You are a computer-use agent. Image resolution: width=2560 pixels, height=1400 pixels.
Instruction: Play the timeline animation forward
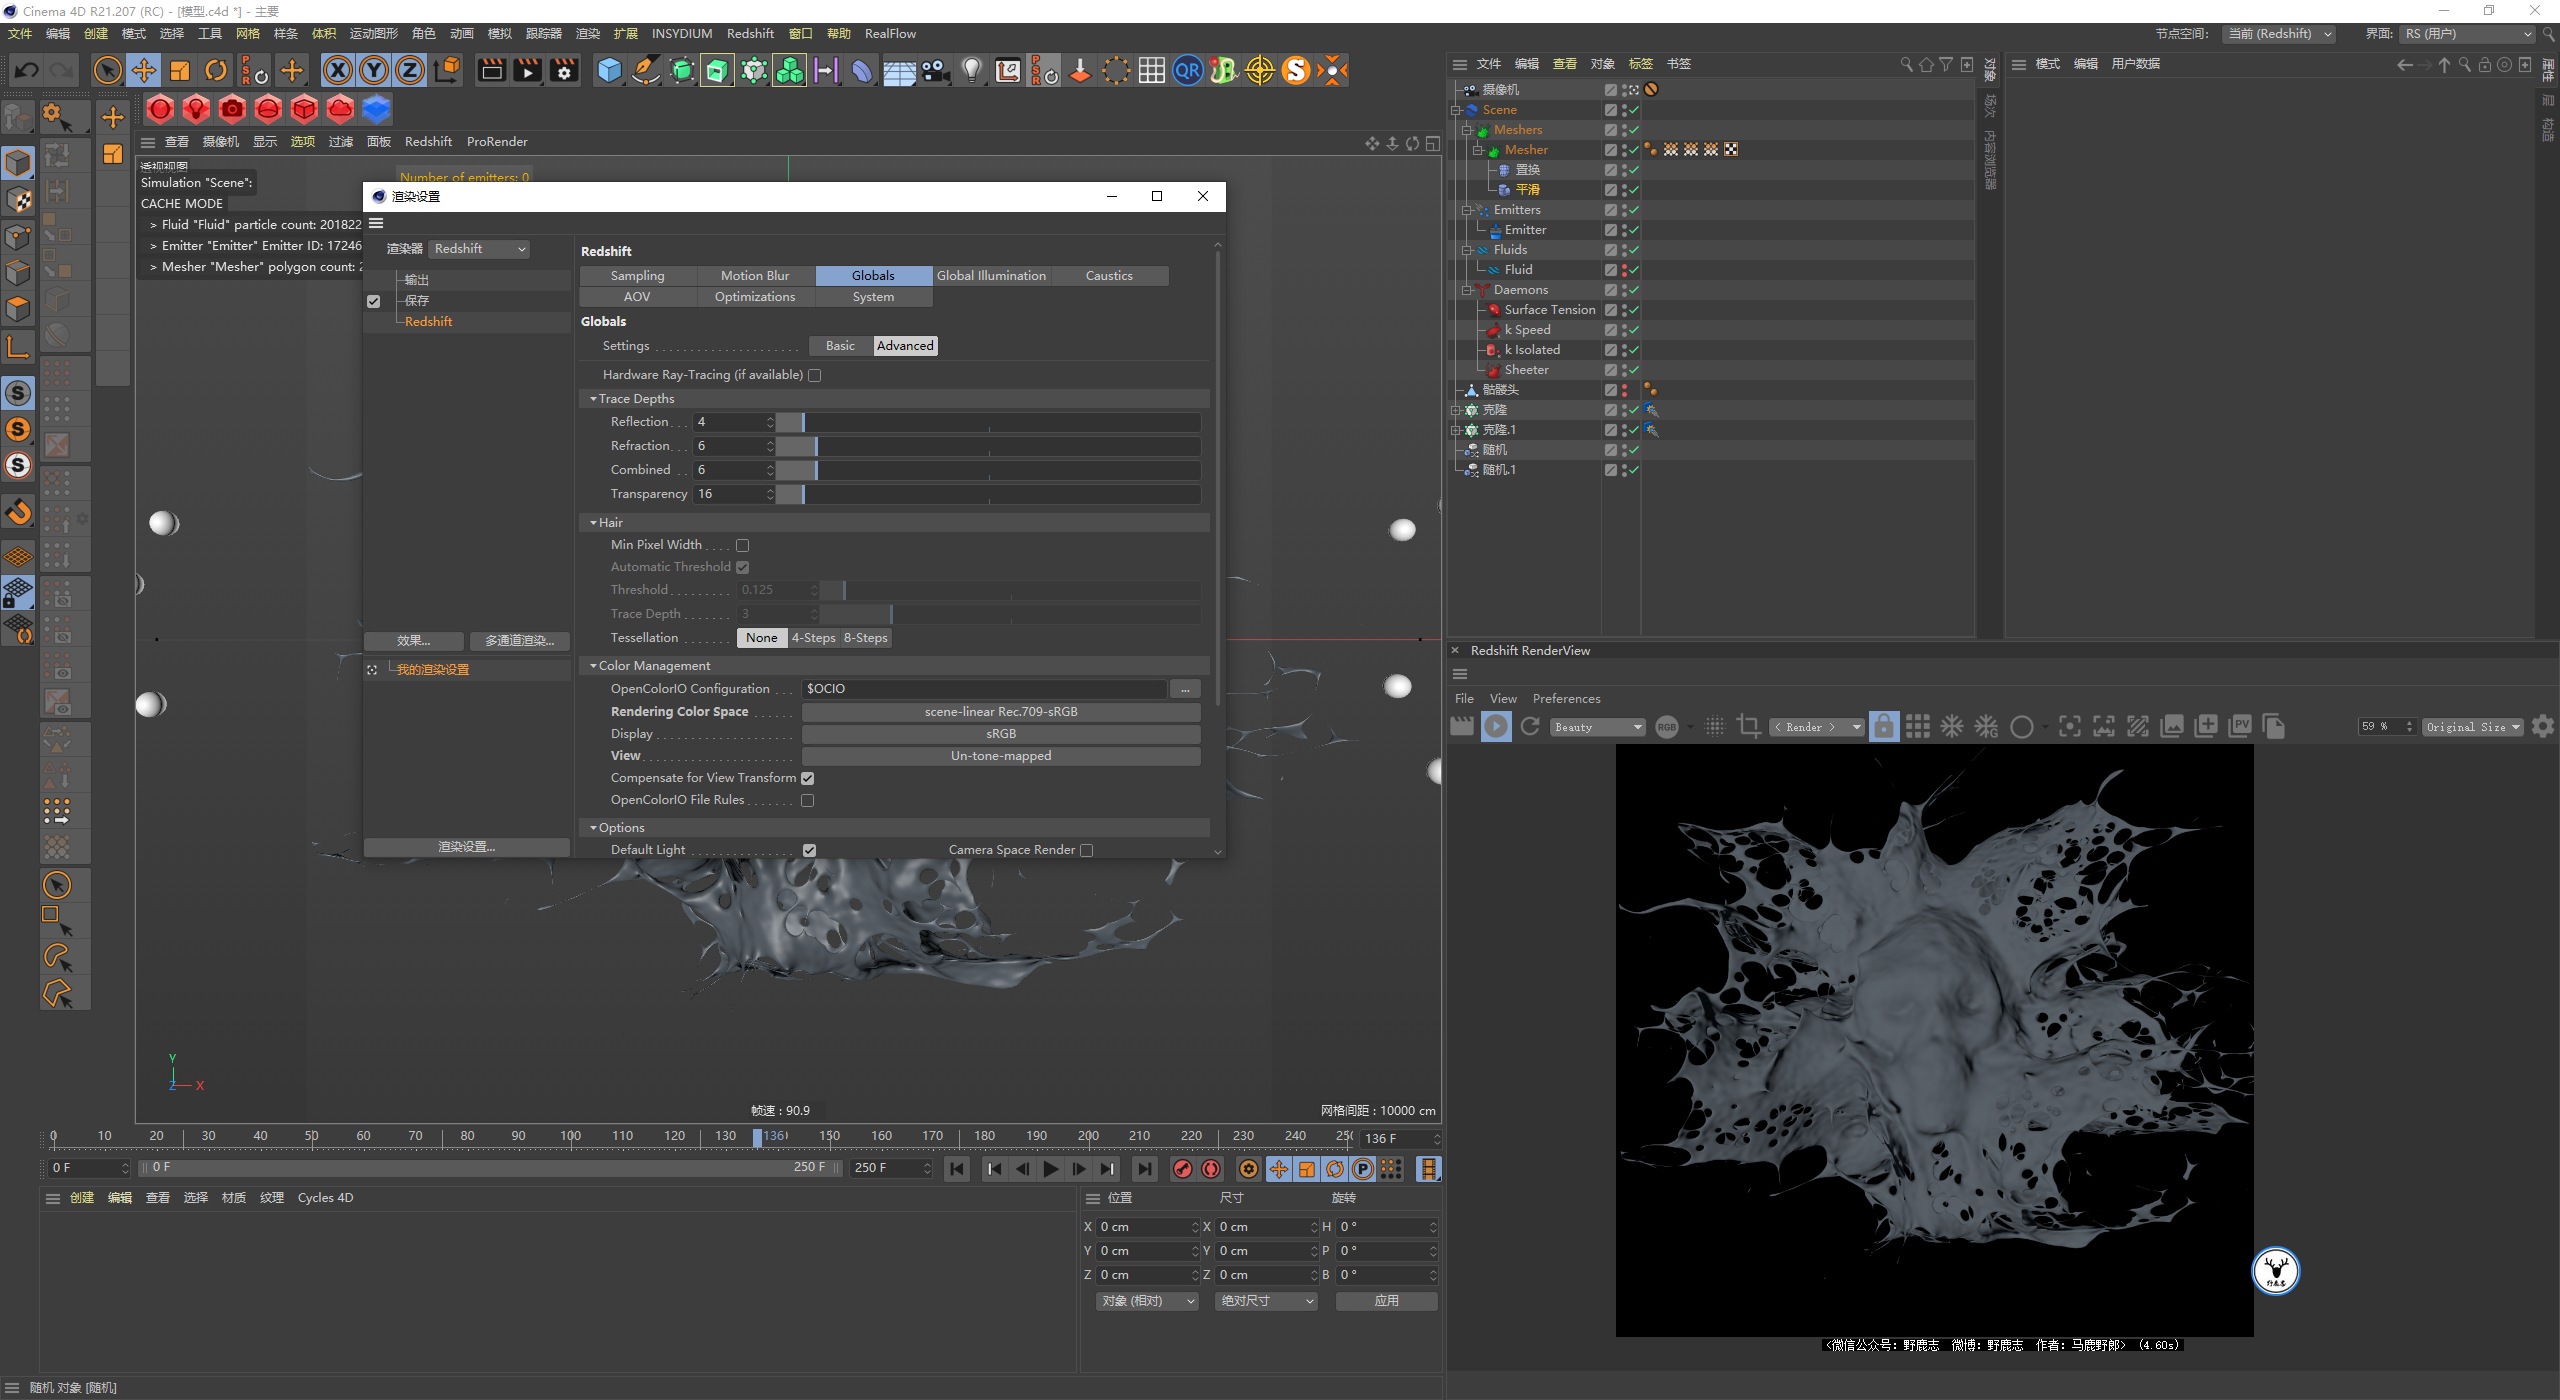1050,1168
